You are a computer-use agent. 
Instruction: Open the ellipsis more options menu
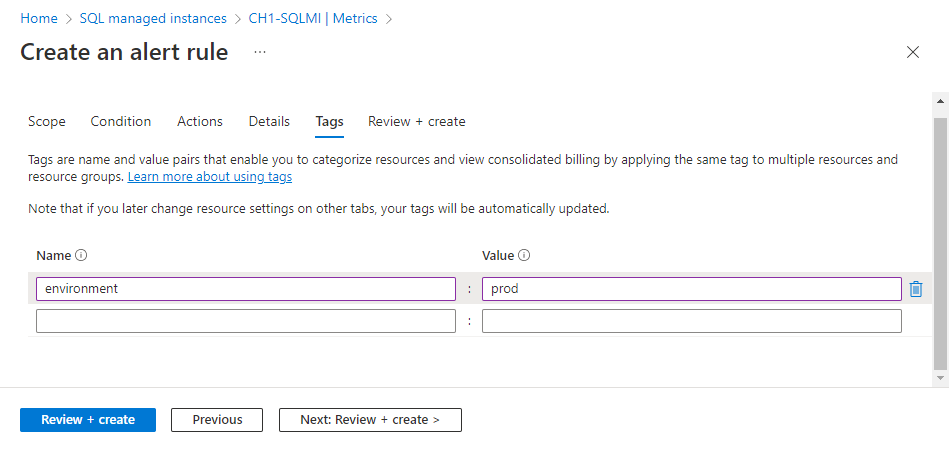pyautogui.click(x=260, y=52)
